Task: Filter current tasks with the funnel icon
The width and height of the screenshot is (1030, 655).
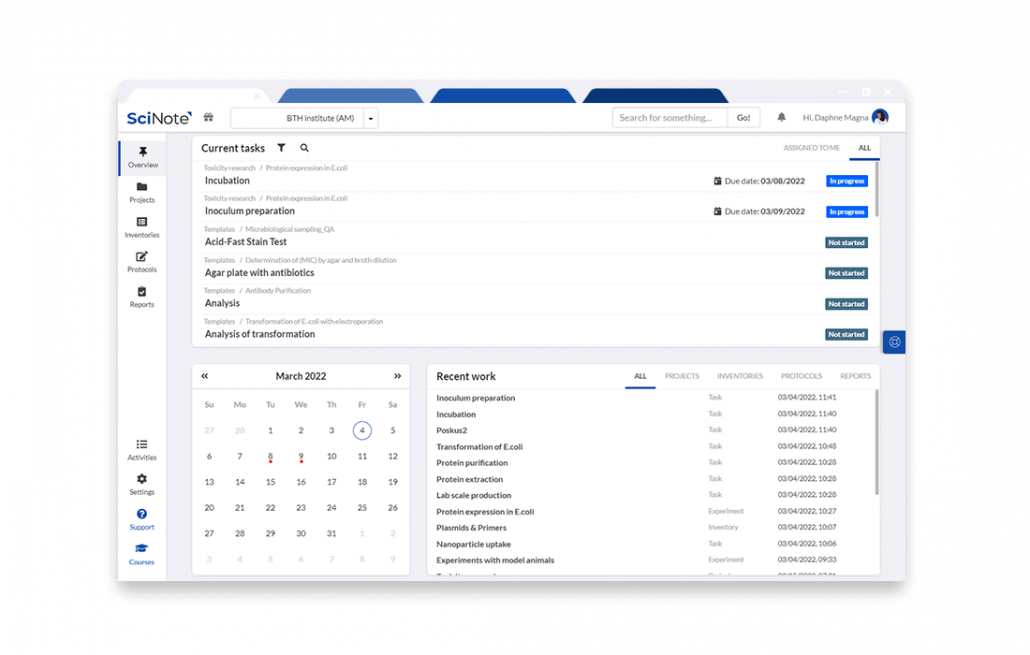Action: 281,147
